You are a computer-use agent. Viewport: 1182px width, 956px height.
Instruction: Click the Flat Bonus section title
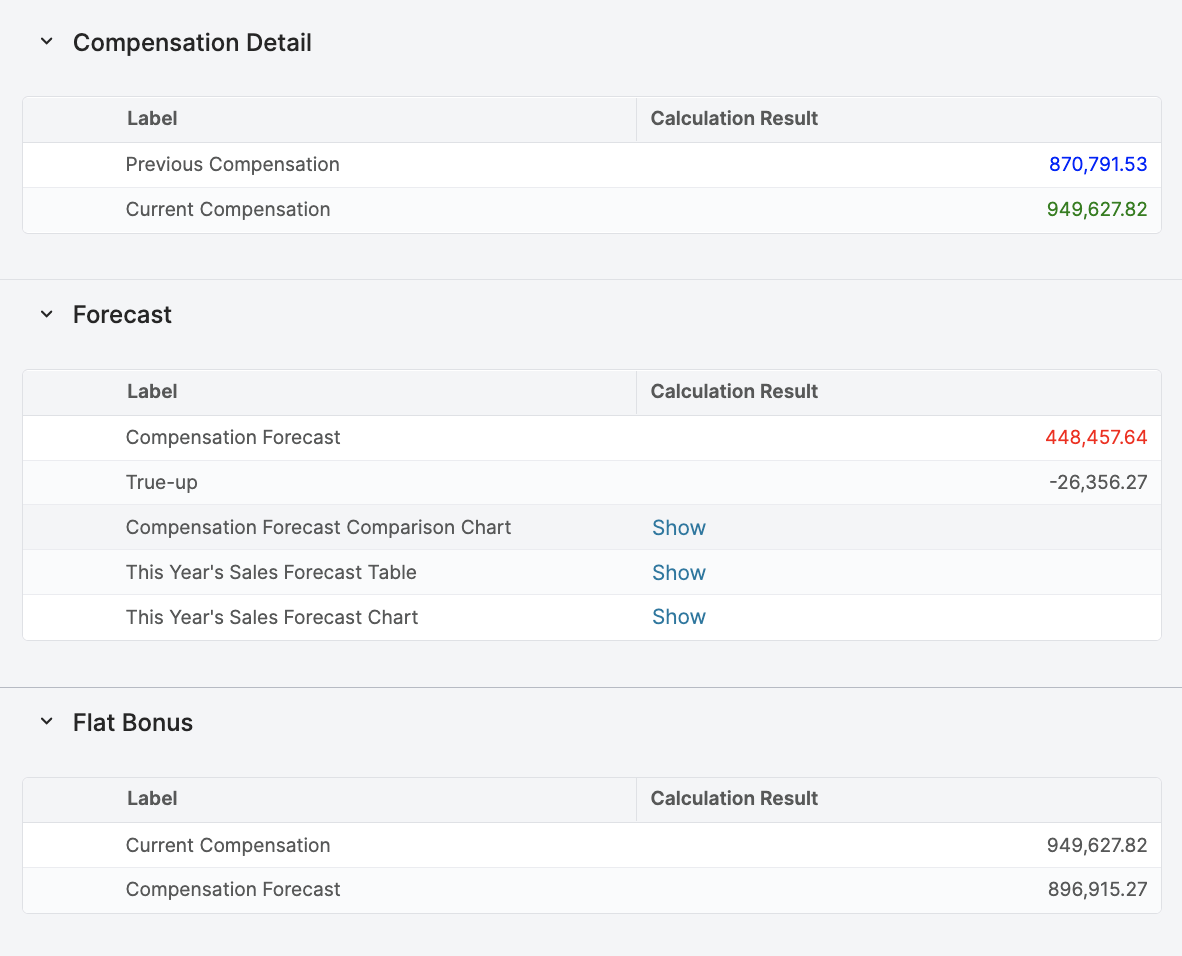(132, 722)
